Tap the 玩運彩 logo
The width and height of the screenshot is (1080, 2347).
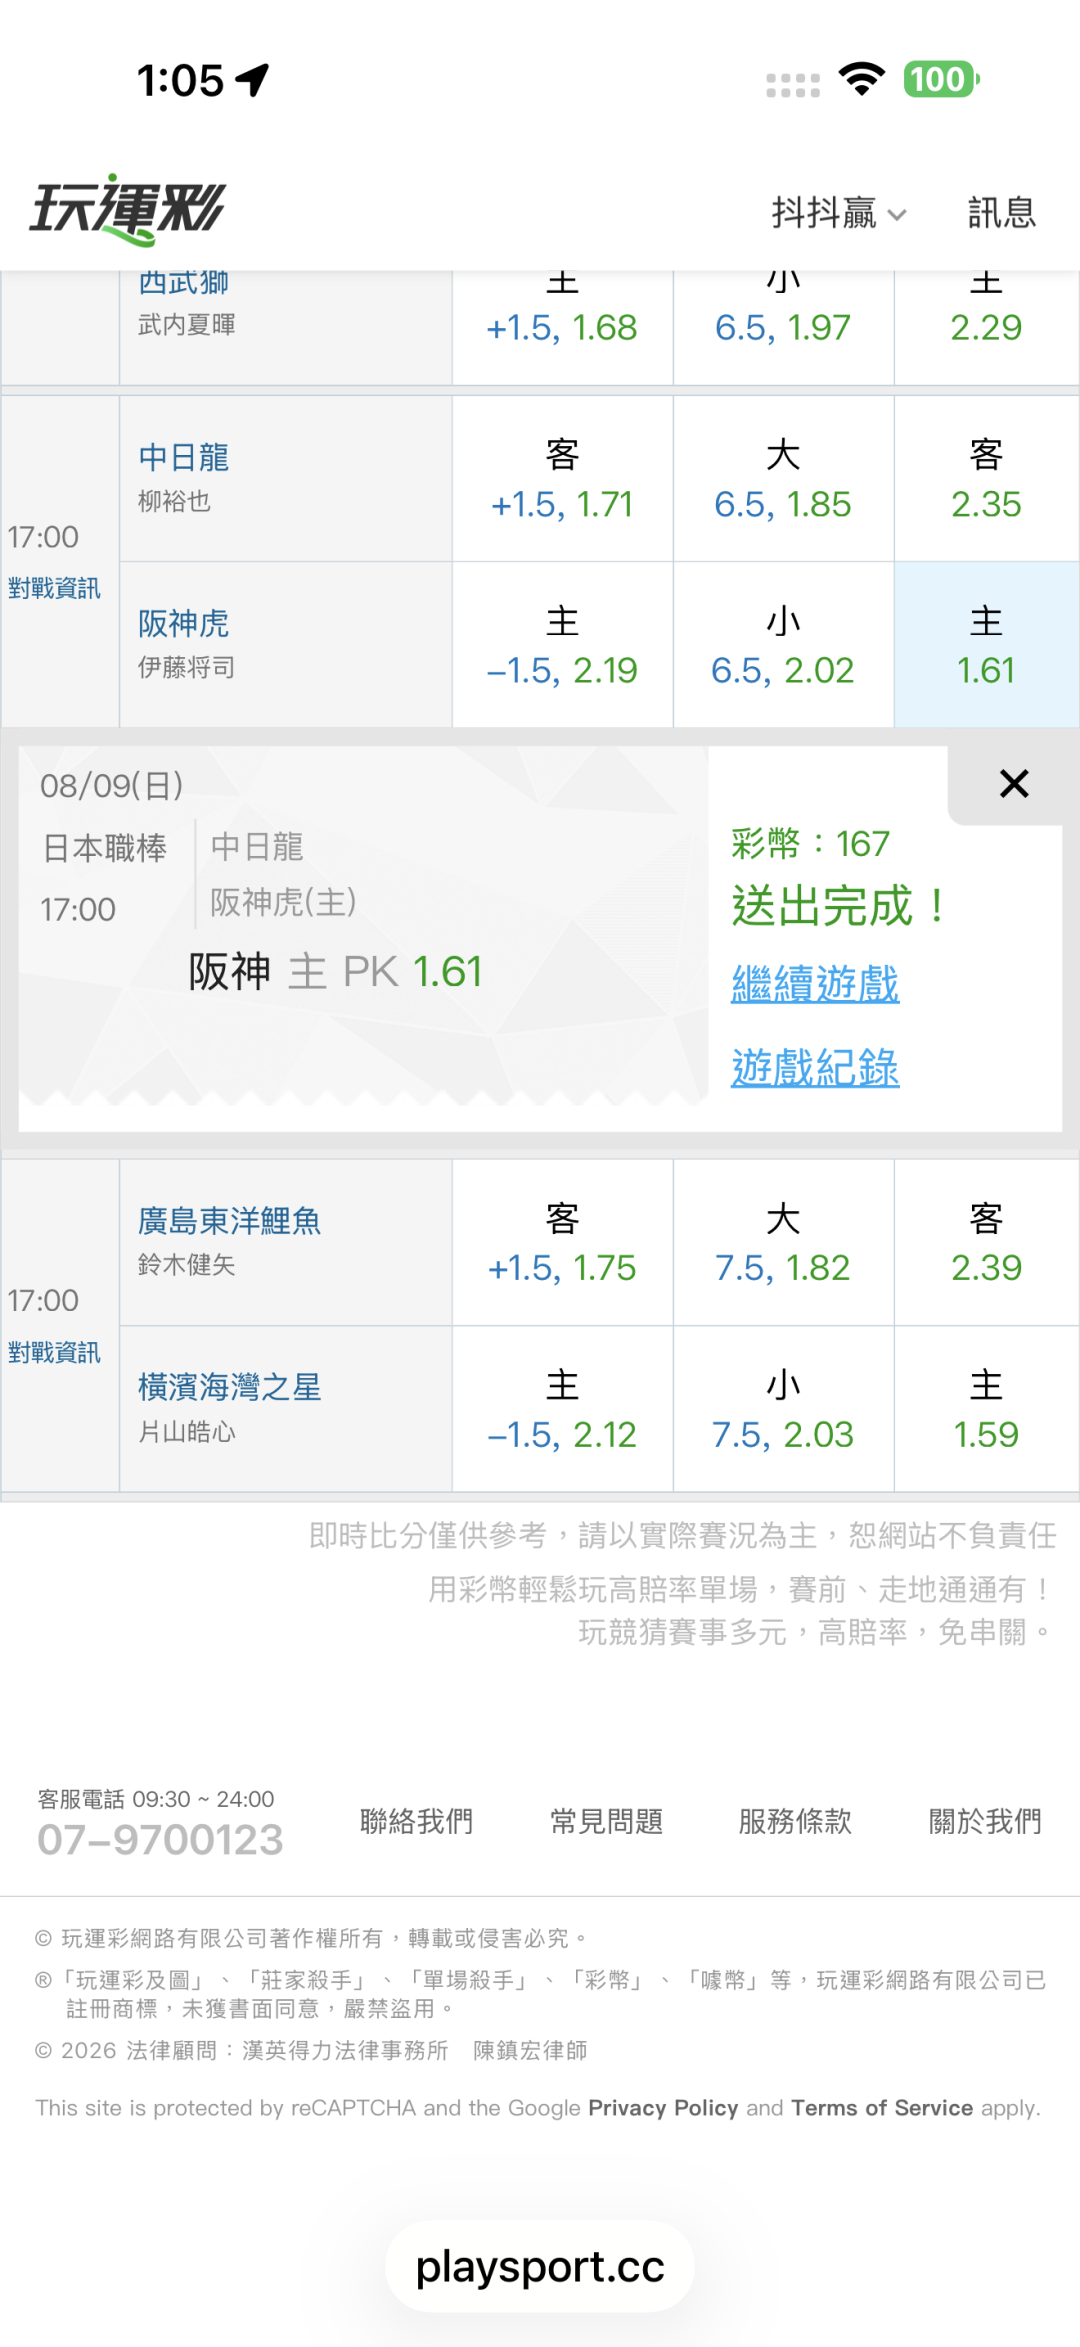point(127,210)
